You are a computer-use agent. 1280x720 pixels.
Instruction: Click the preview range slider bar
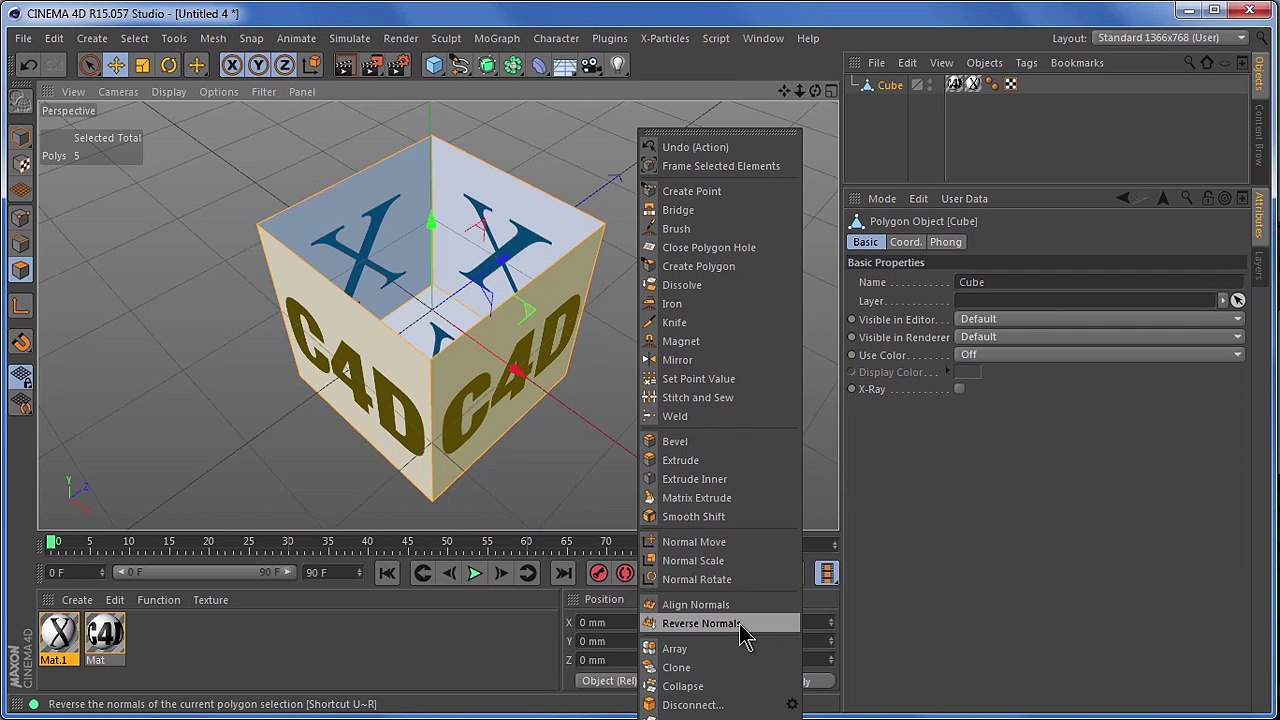(x=204, y=572)
